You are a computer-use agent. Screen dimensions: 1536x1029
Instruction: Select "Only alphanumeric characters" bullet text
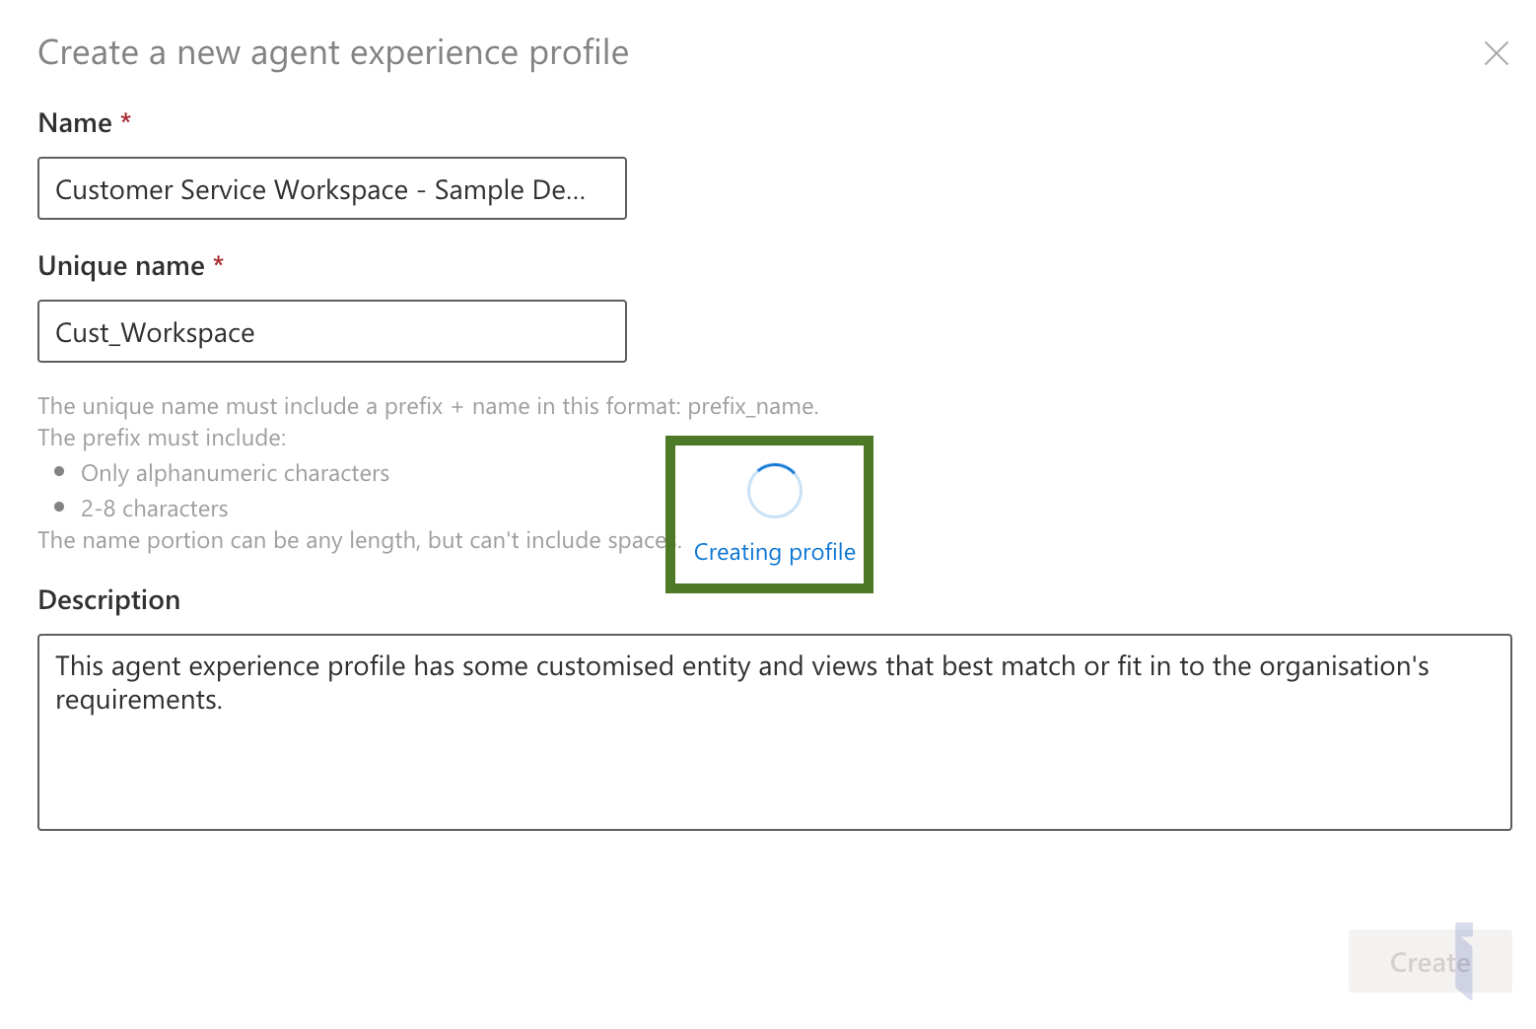[235, 473]
